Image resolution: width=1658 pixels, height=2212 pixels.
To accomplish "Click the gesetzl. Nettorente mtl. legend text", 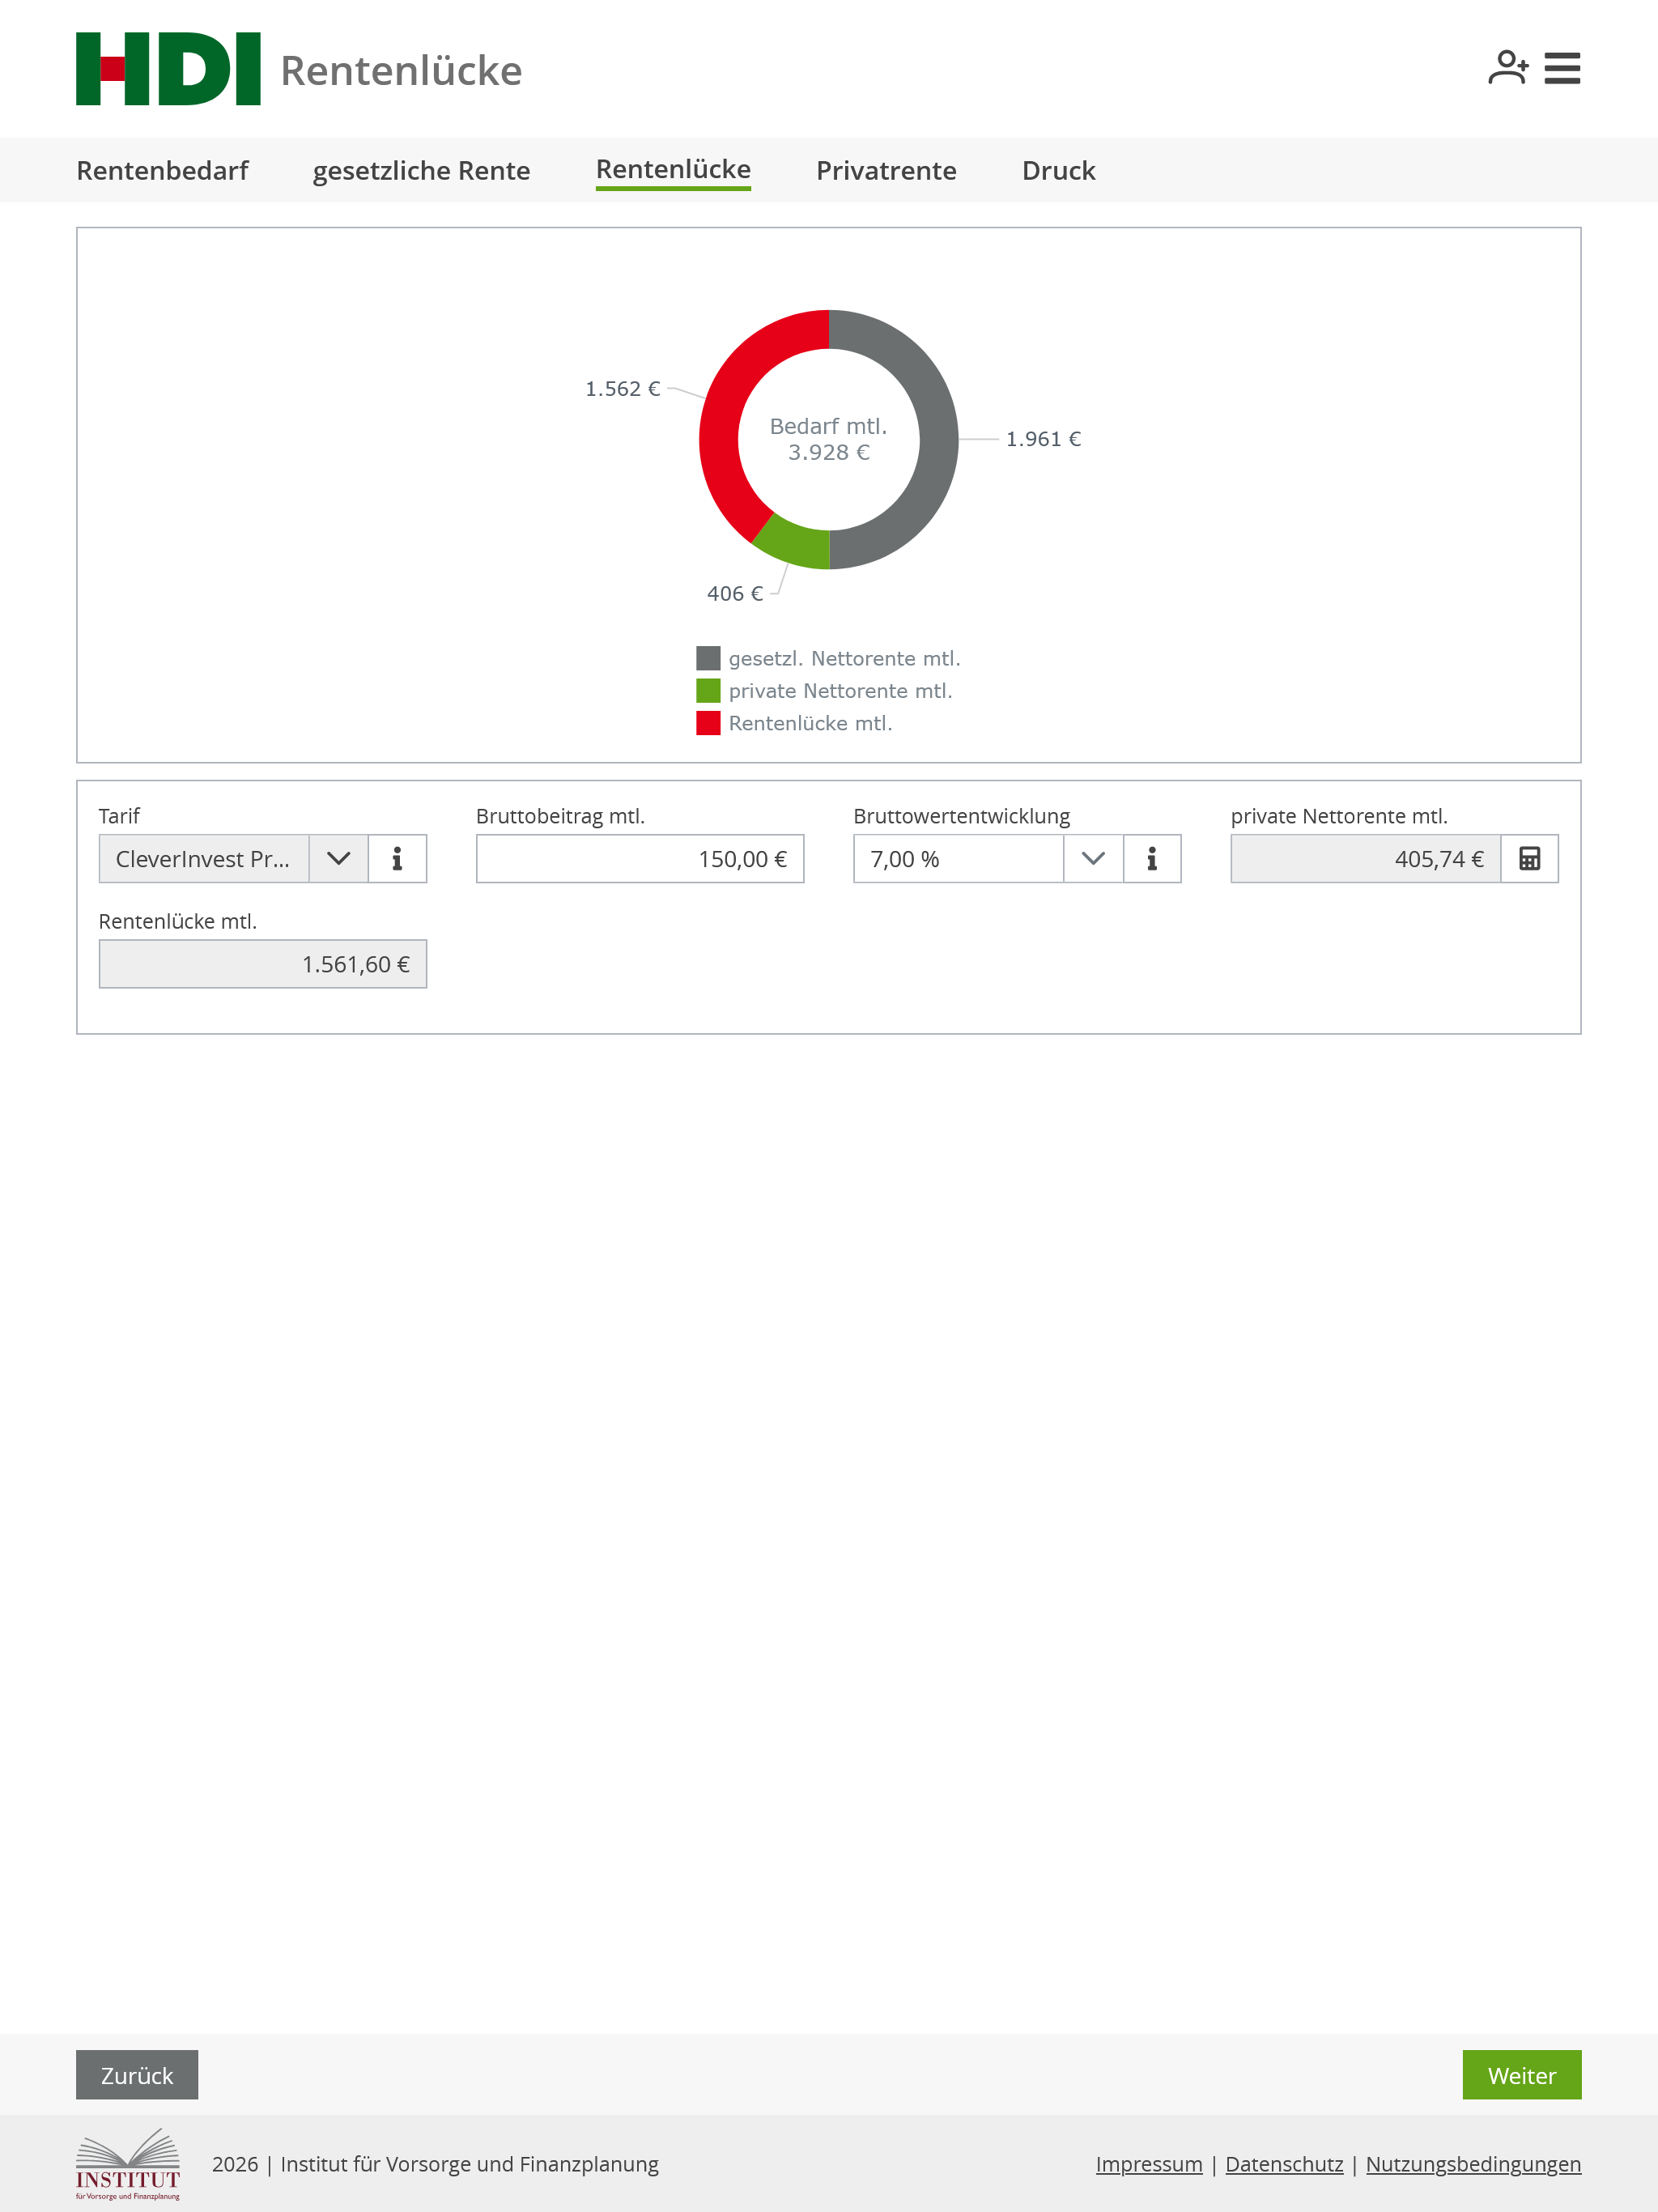I will [x=844, y=658].
